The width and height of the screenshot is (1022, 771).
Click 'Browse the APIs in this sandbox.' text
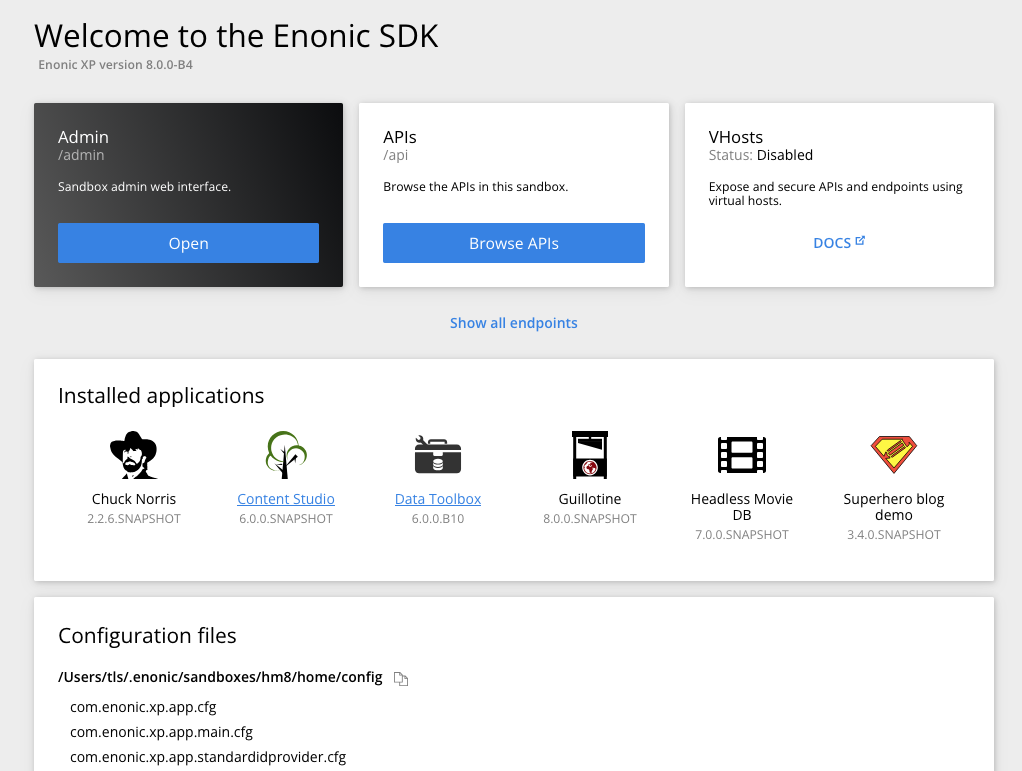(476, 186)
